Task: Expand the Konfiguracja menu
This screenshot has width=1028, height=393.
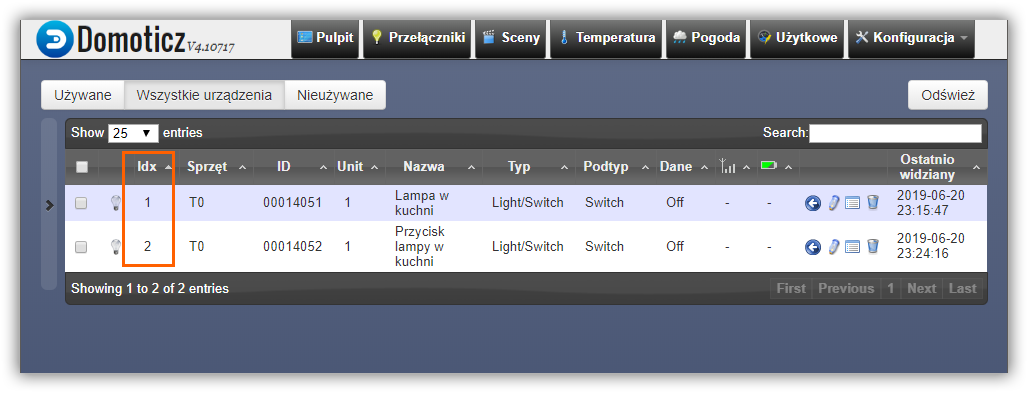Action: pos(911,38)
